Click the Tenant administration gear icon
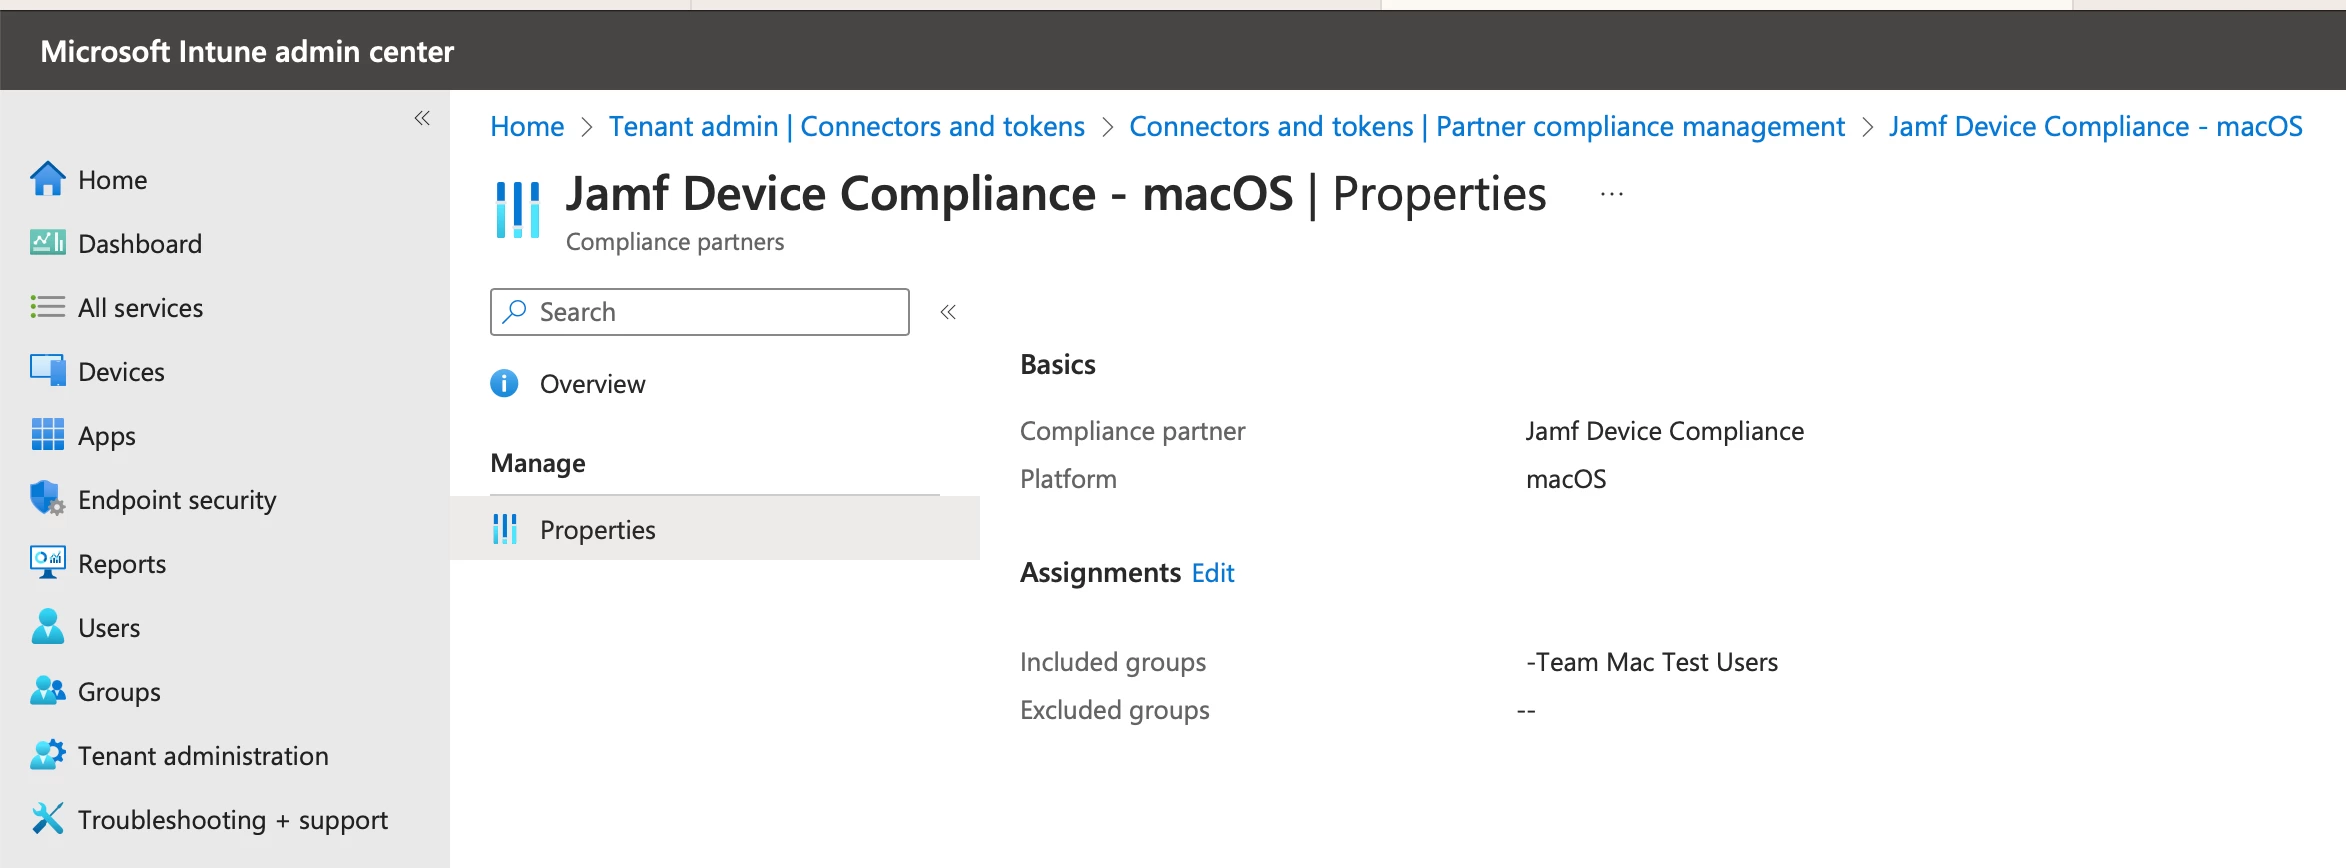 tap(48, 755)
